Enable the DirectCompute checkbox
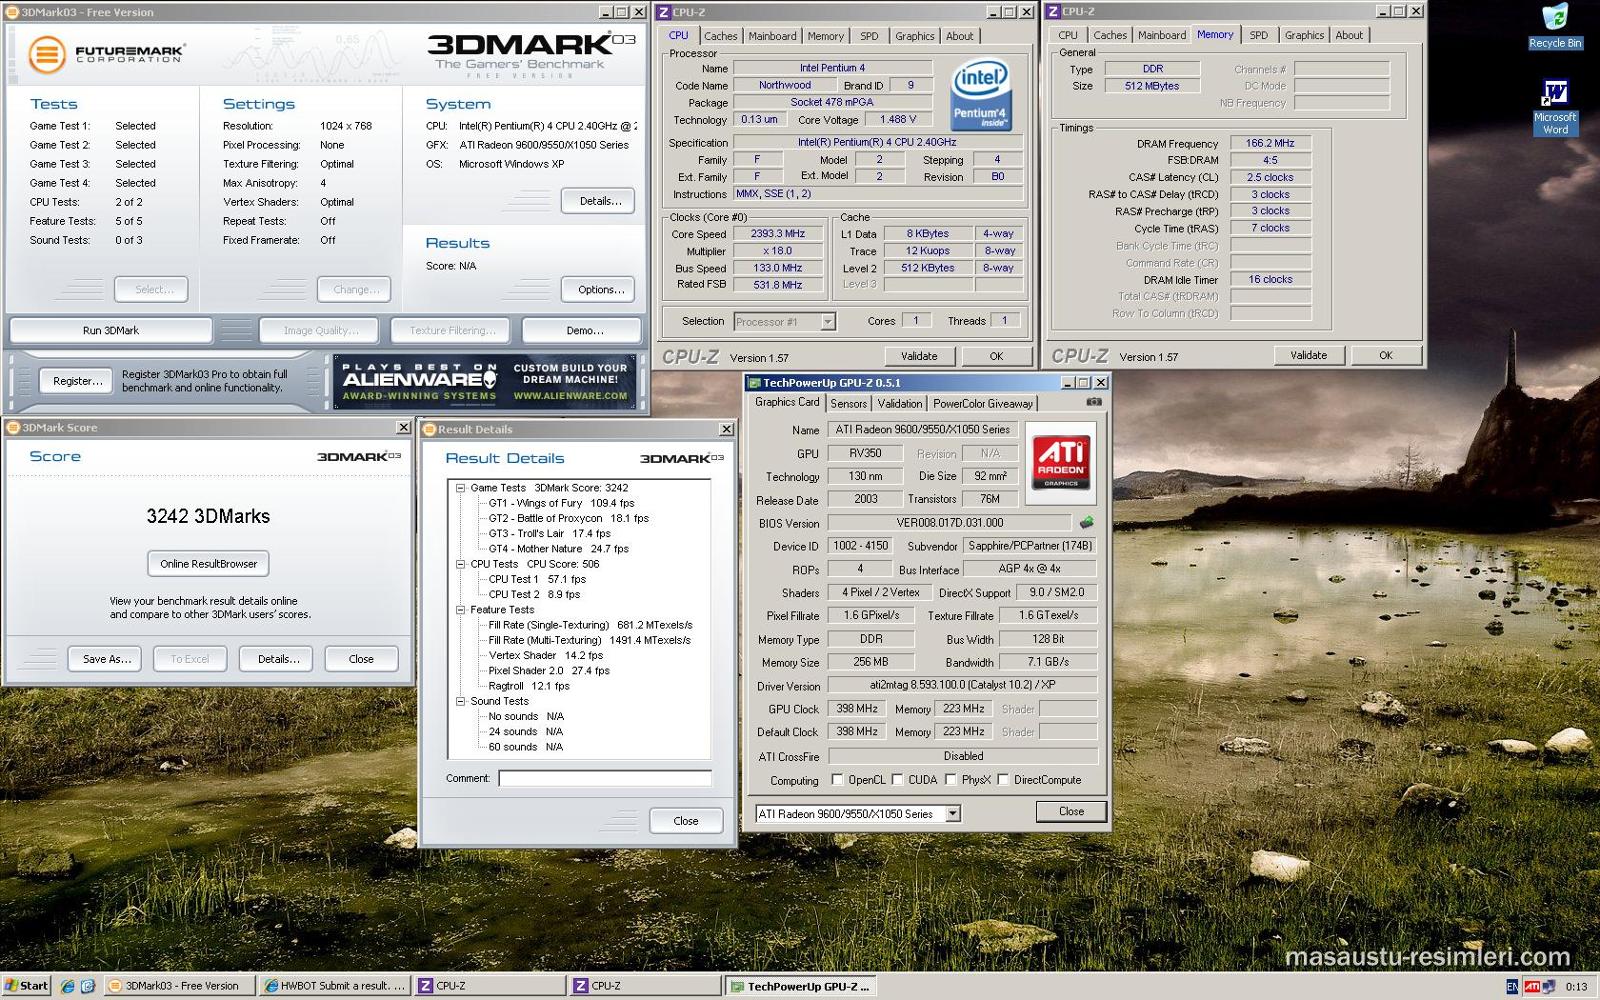Screen dimensions: 1600x1000 point(1003,780)
